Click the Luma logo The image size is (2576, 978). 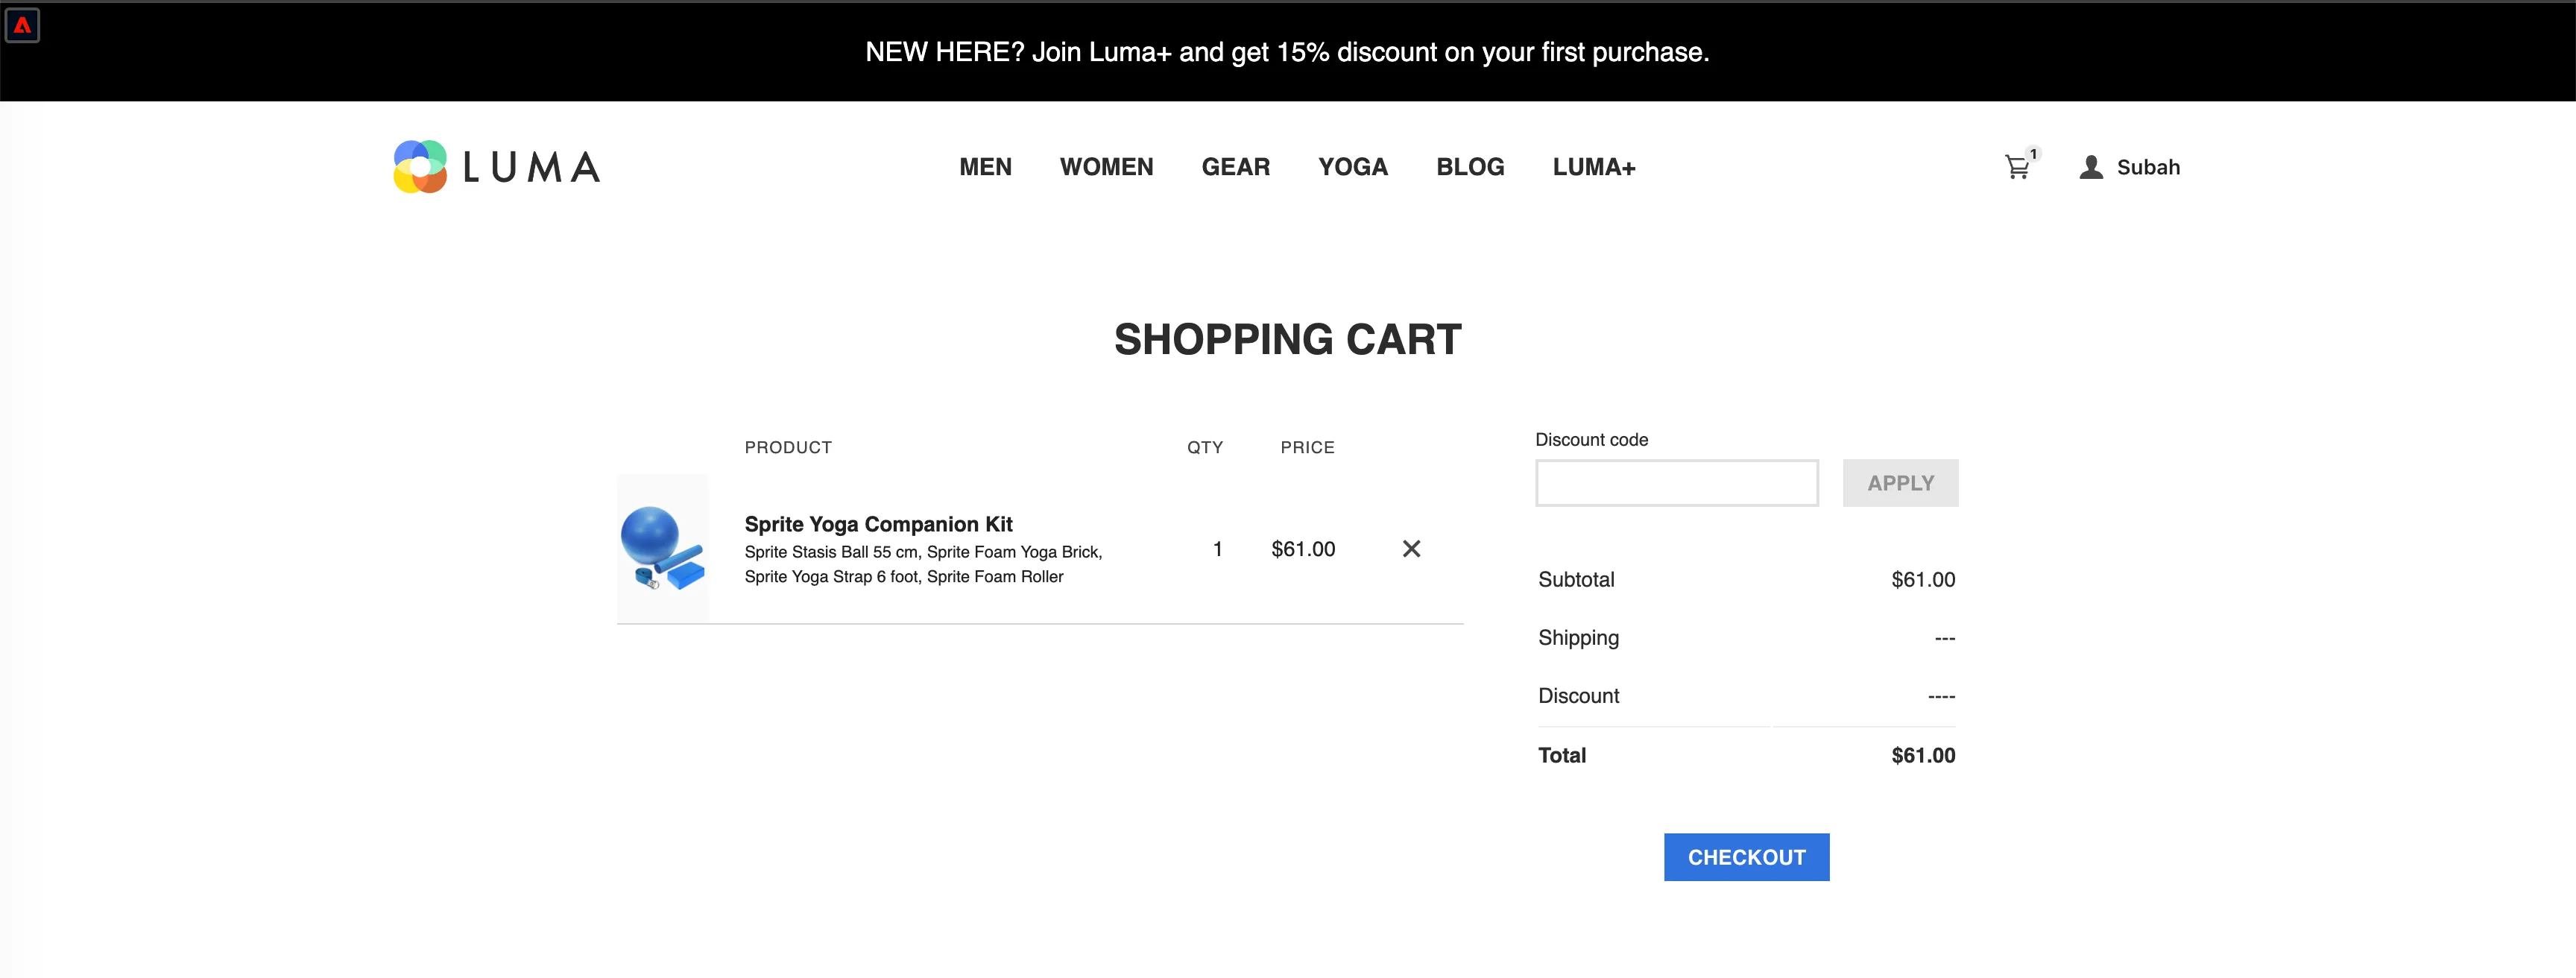497,167
